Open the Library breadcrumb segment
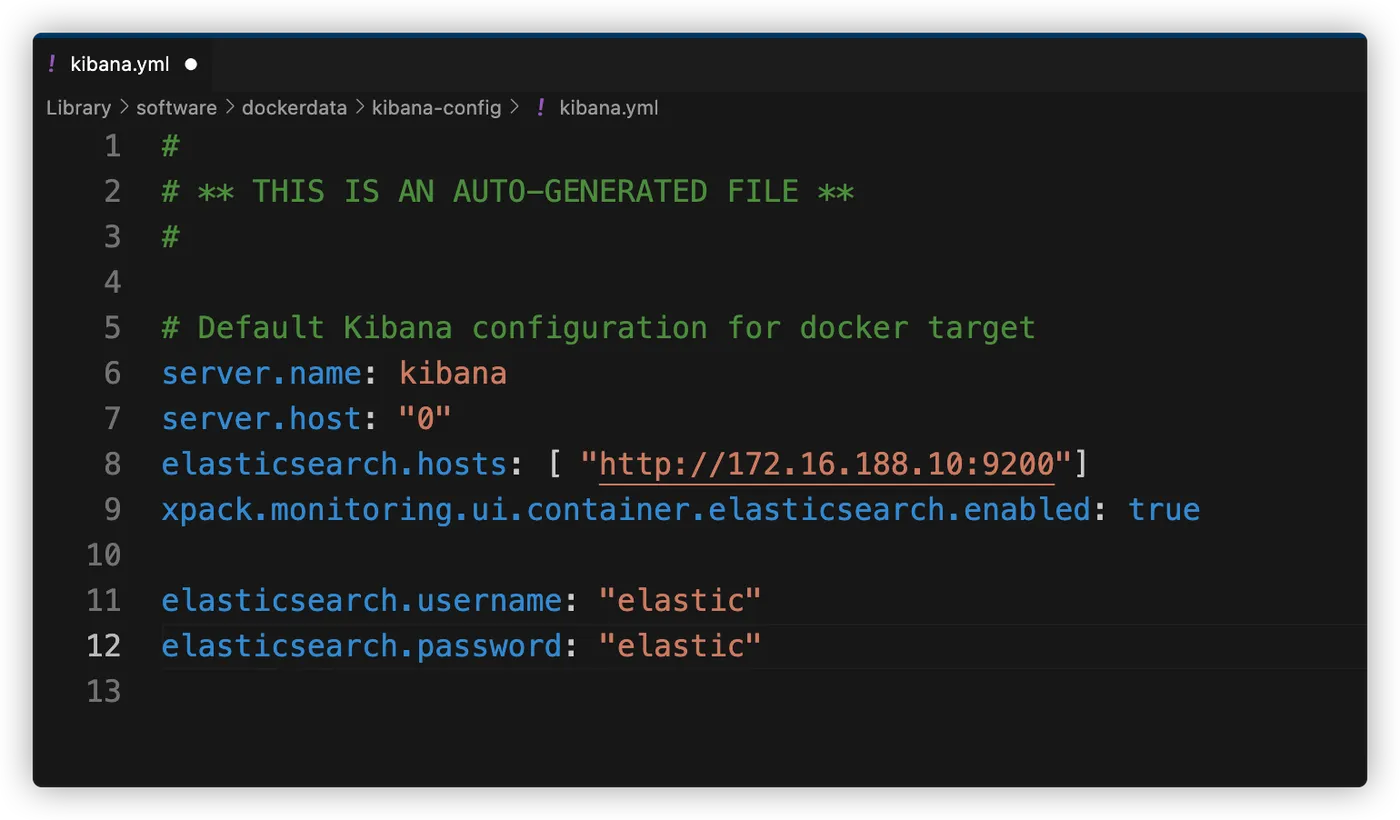This screenshot has width=1400, height=820. pos(78,108)
